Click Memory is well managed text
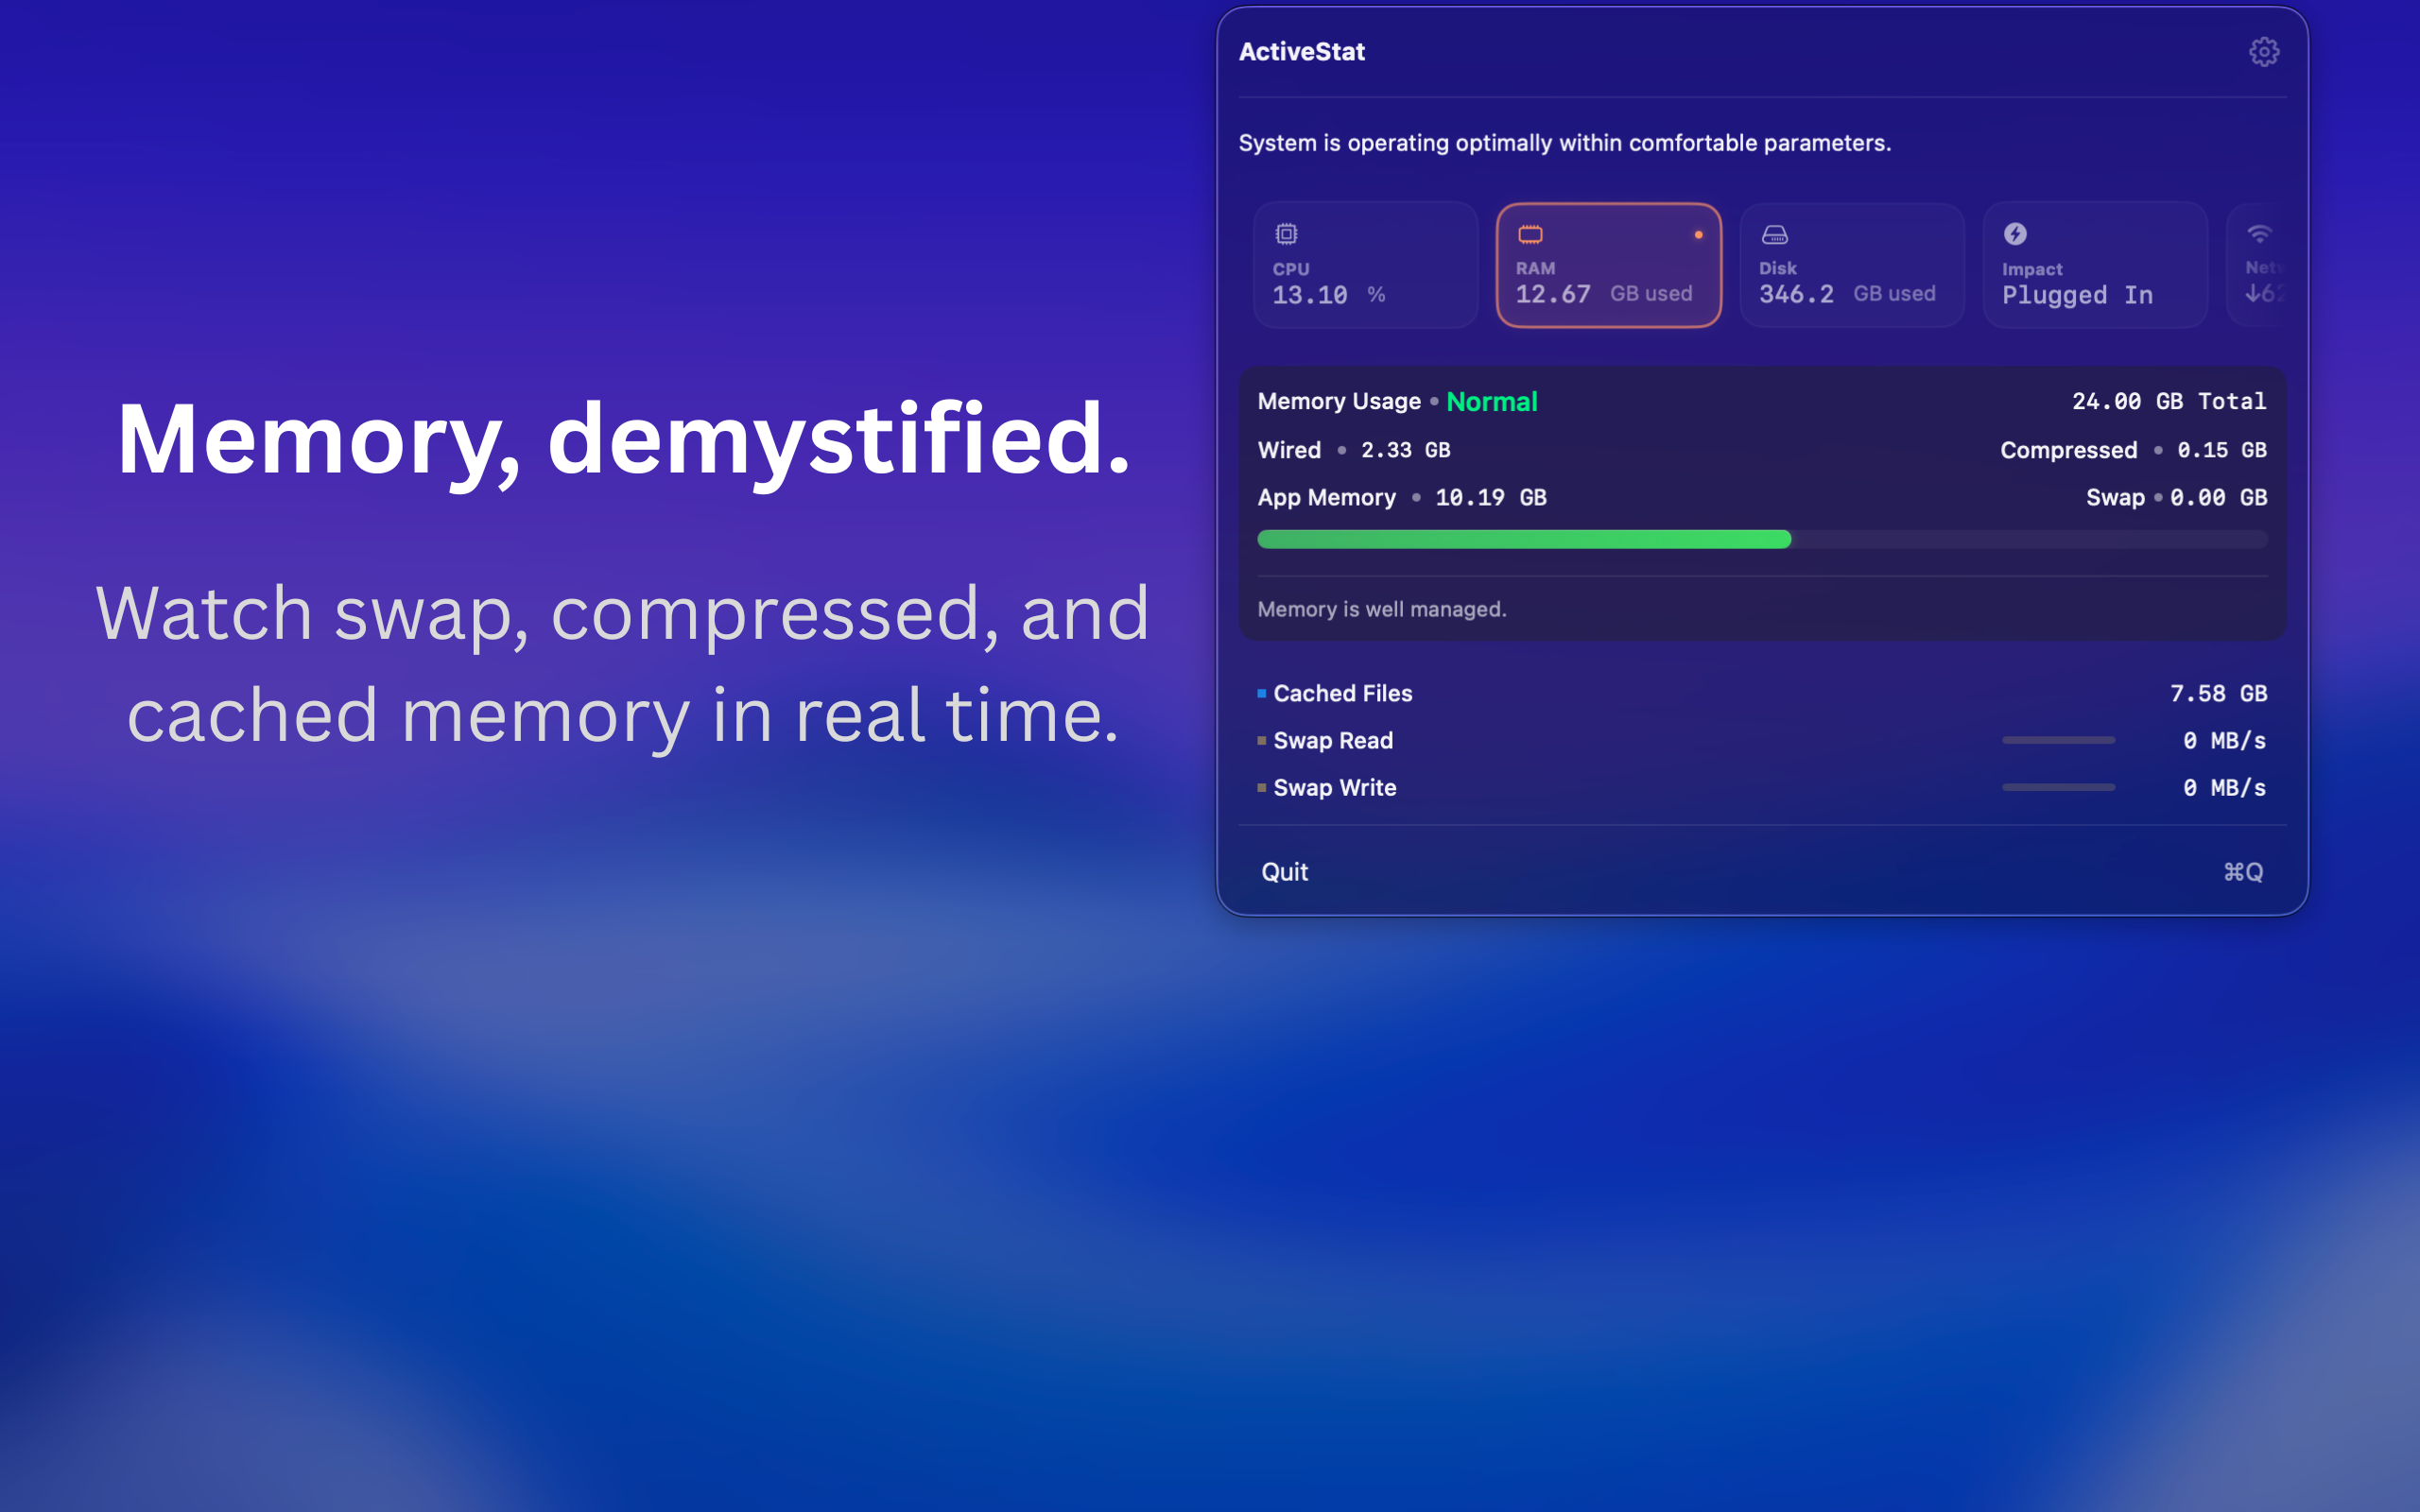2420x1512 pixels. [1381, 609]
